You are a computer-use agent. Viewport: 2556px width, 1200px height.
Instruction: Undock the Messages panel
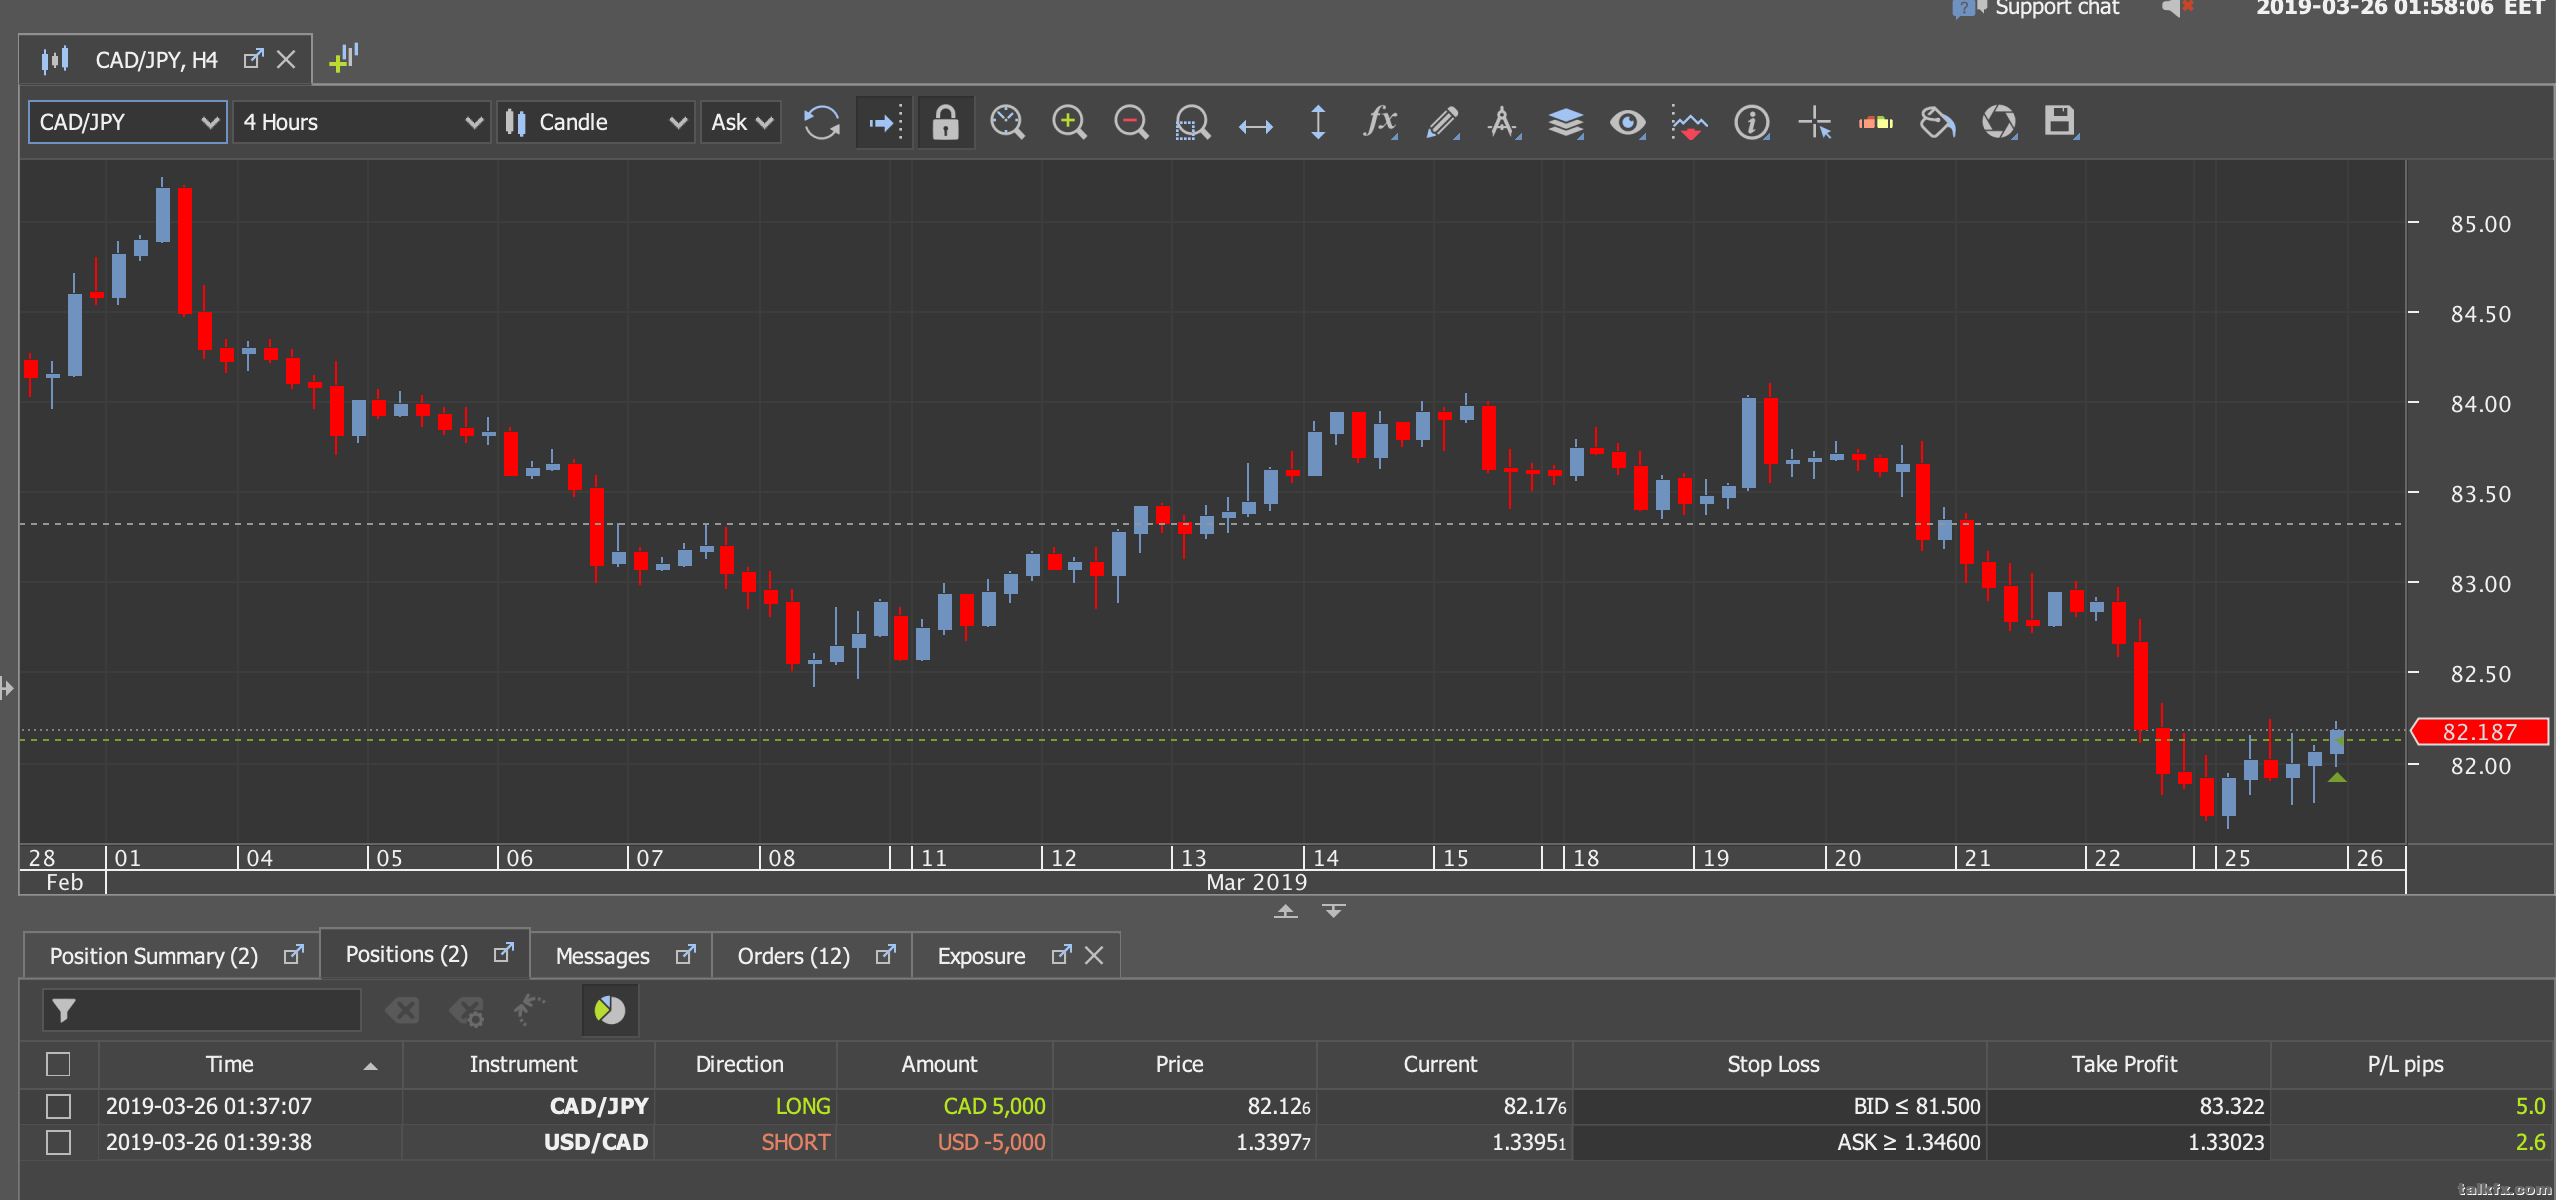click(685, 954)
